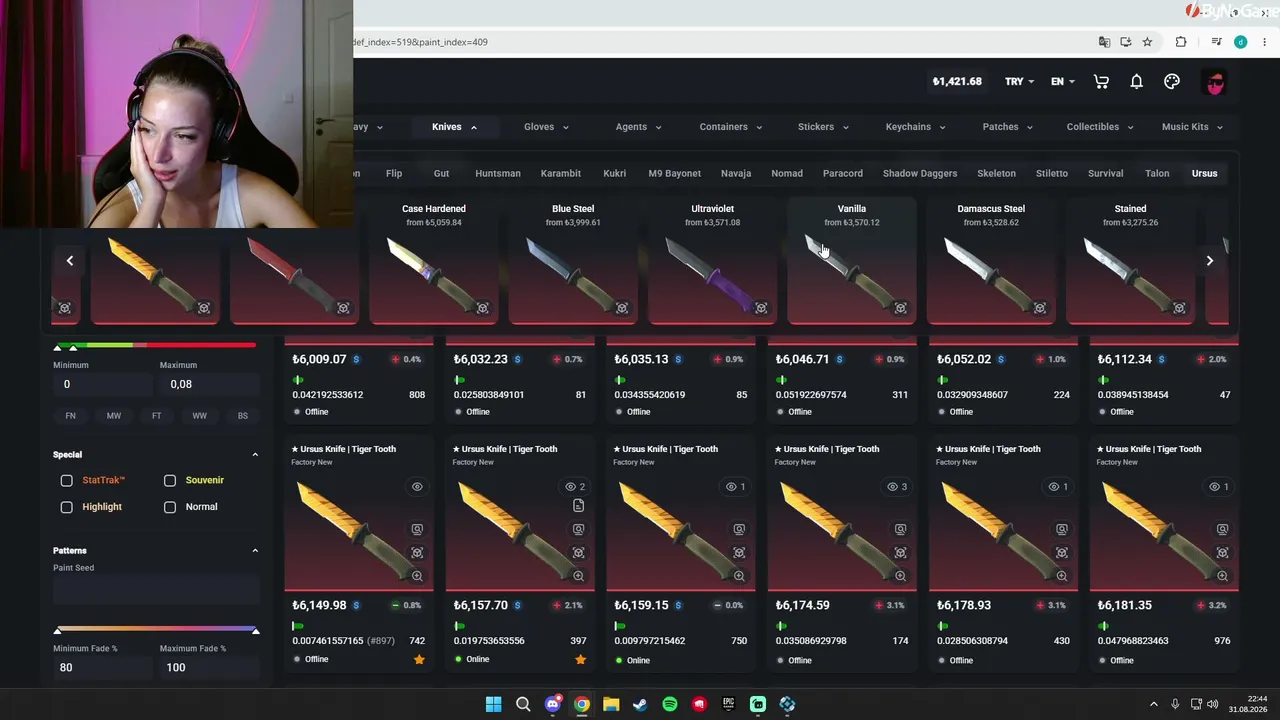Click the Minimum Fade % field showing 80
Viewport: 1280px width, 720px height.
102,667
